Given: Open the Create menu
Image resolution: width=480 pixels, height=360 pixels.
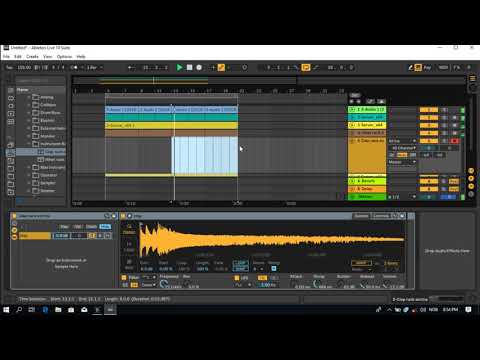Looking at the screenshot, I should 32,56.
